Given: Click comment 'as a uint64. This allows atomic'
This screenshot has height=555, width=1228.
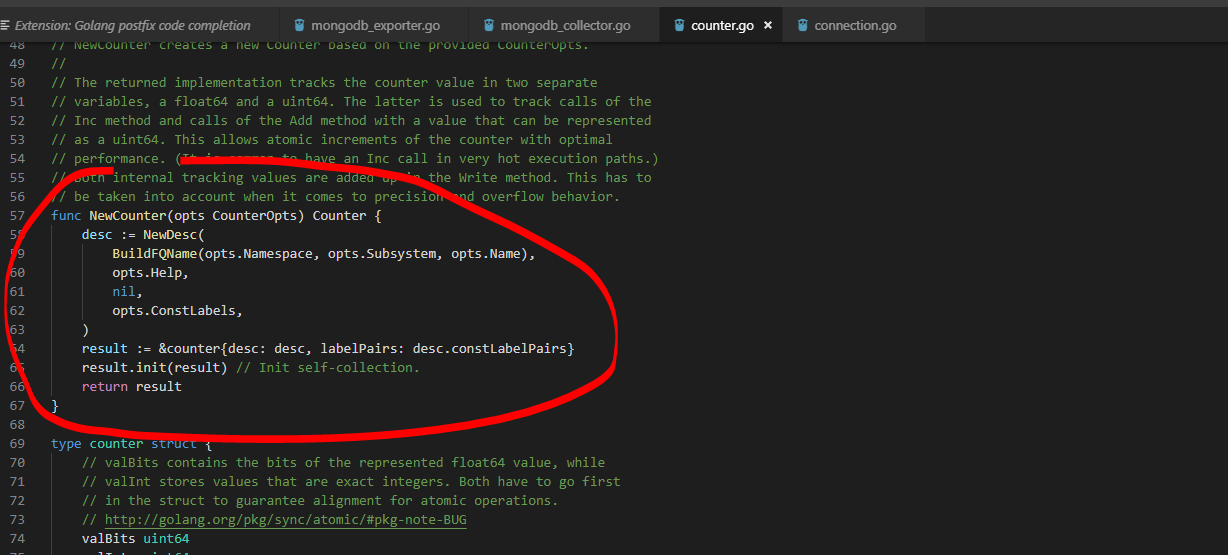Looking at the screenshot, I should [x=331, y=139].
